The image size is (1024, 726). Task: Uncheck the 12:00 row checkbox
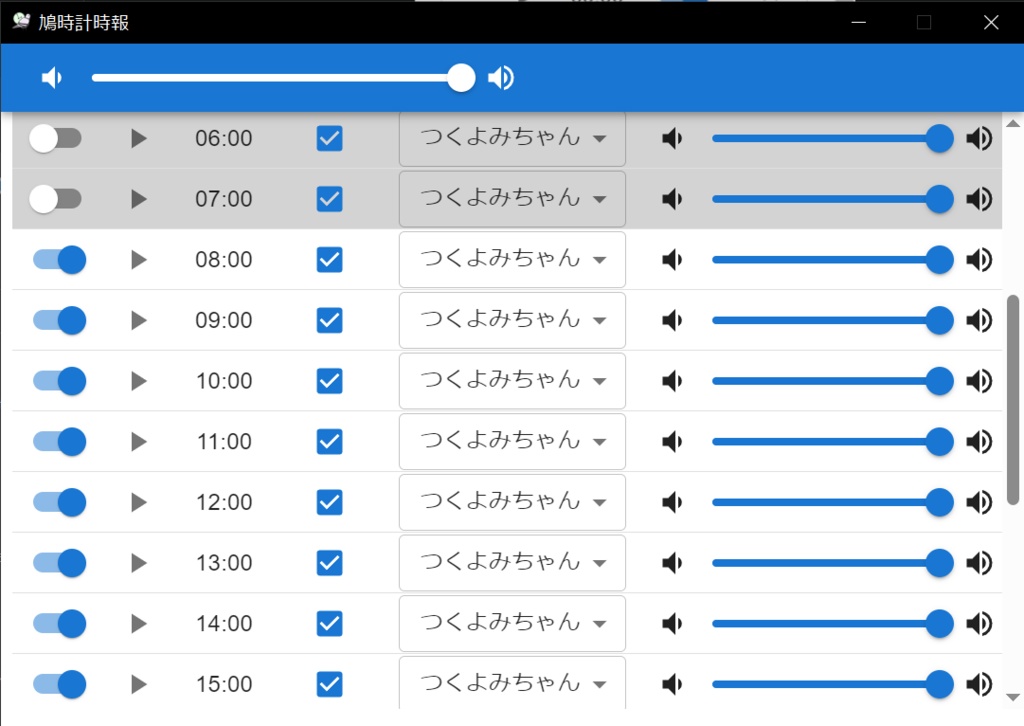point(329,502)
